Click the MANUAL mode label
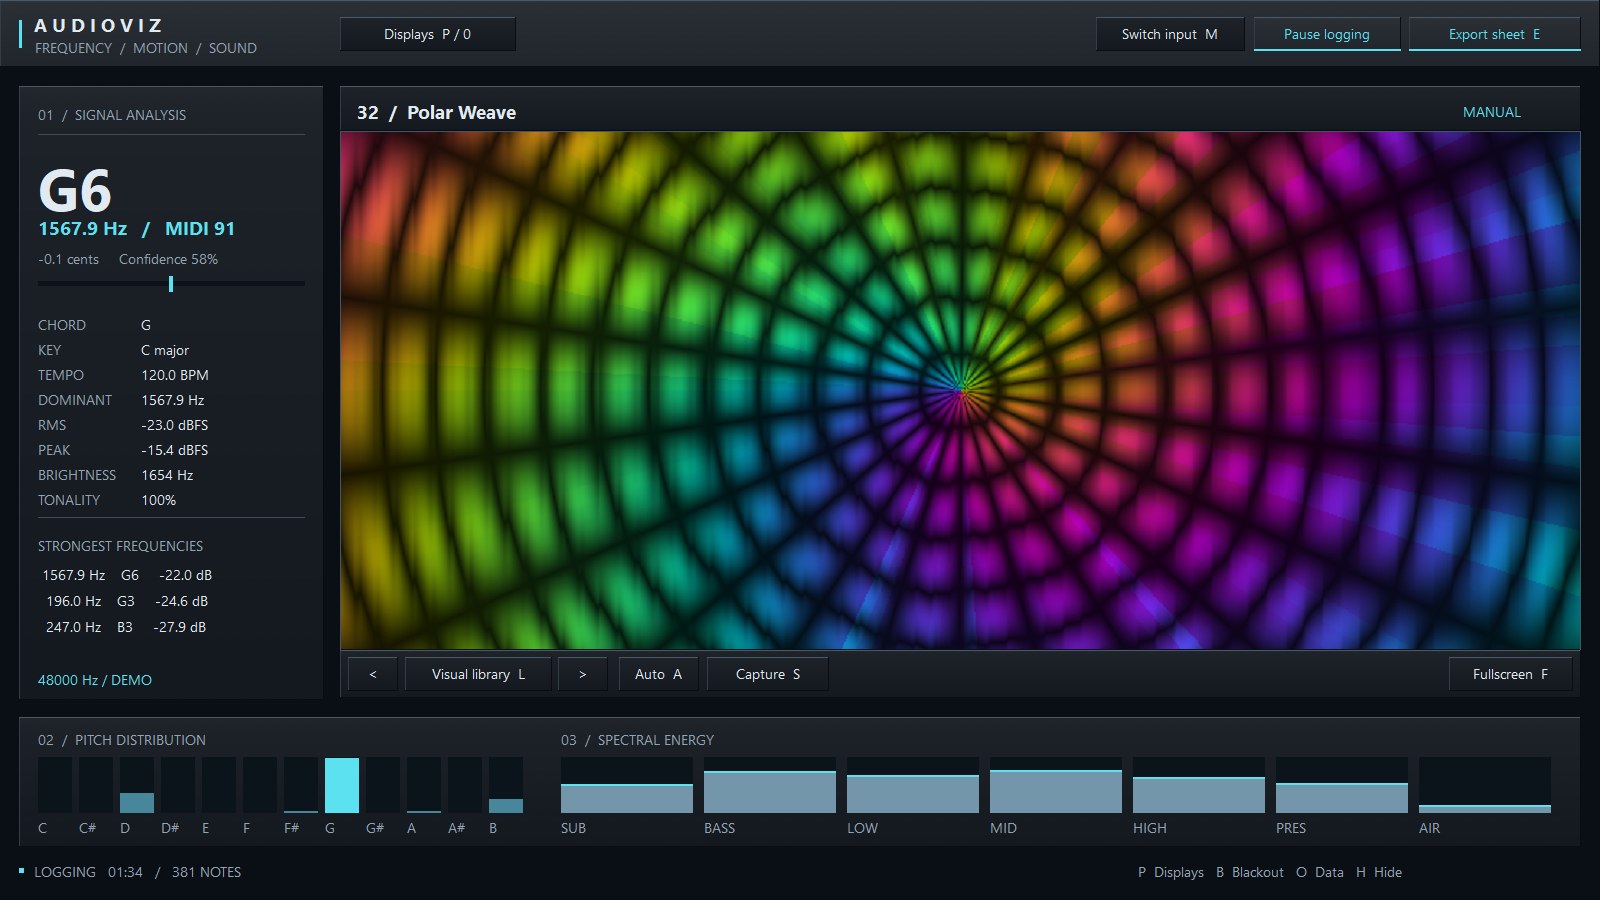This screenshot has width=1600, height=900. (x=1492, y=112)
